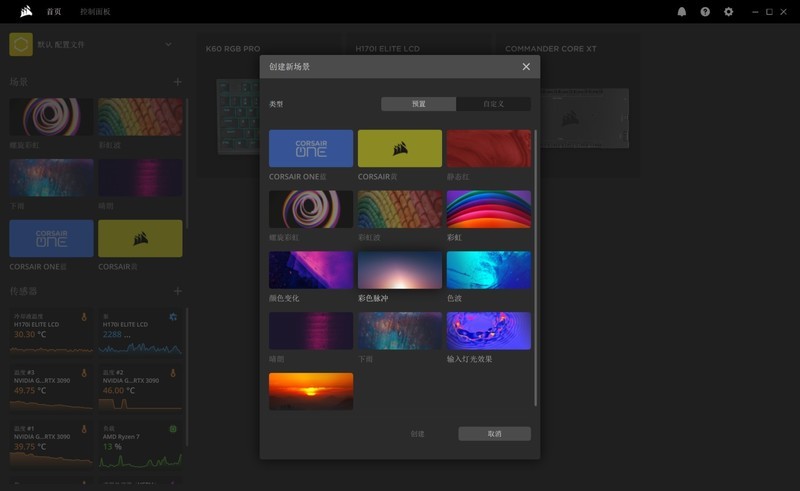The height and width of the screenshot is (491, 800).
Task: Choose the 彩色脉冲 preset thumbnail
Action: pyautogui.click(x=400, y=270)
